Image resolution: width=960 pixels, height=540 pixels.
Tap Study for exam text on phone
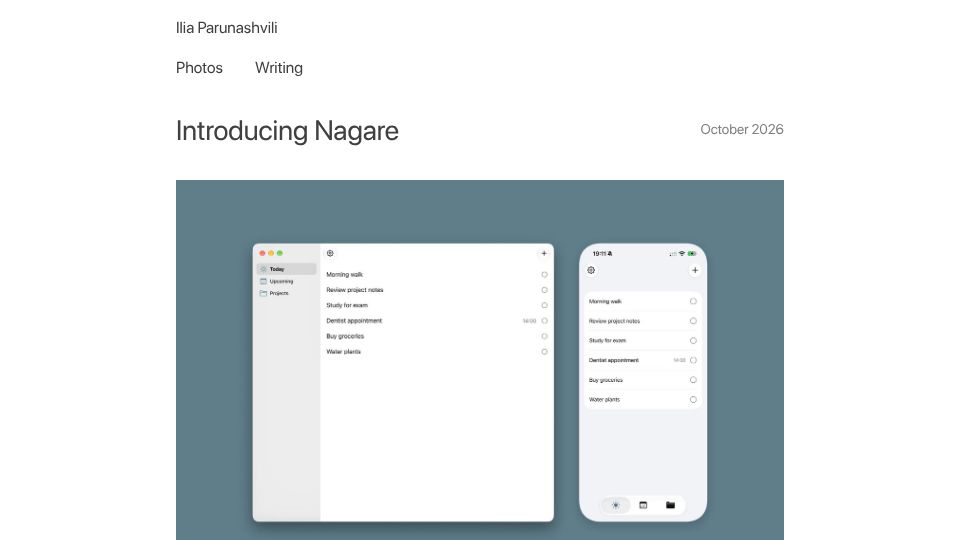(607, 340)
